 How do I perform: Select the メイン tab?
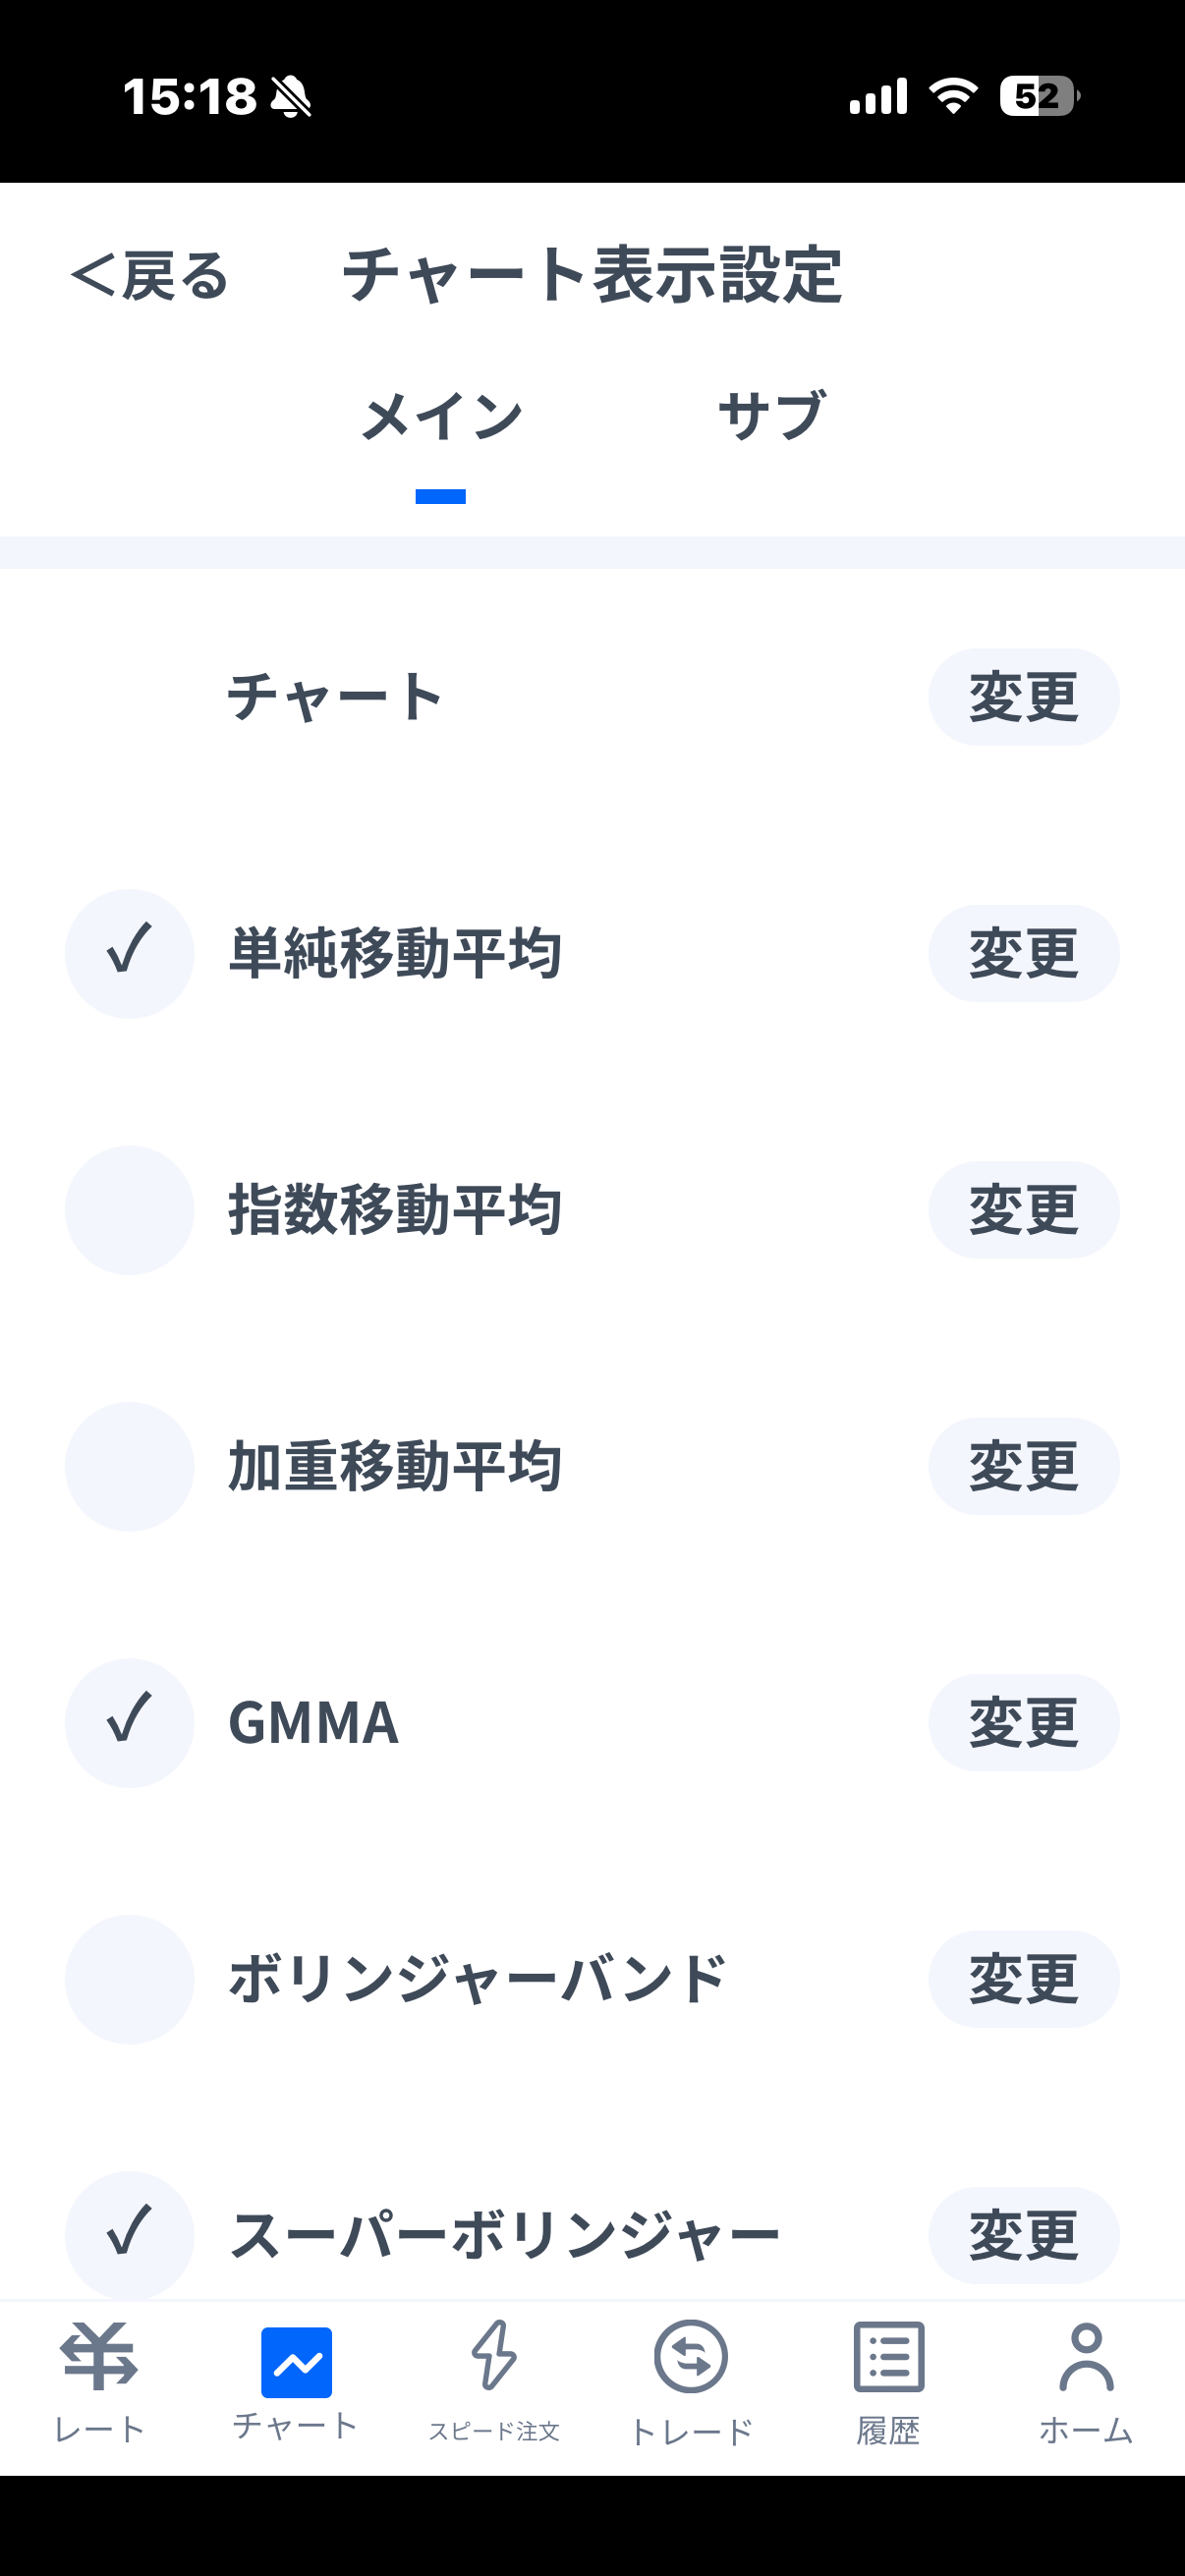tap(441, 415)
